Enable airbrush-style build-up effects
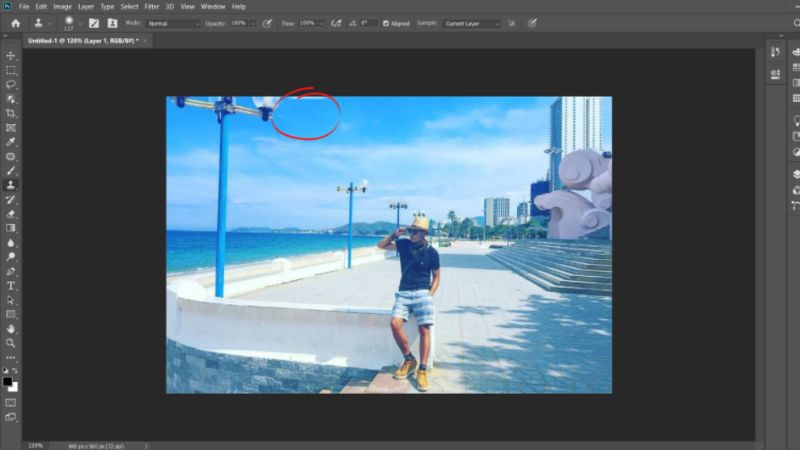The image size is (800, 450). [336, 23]
